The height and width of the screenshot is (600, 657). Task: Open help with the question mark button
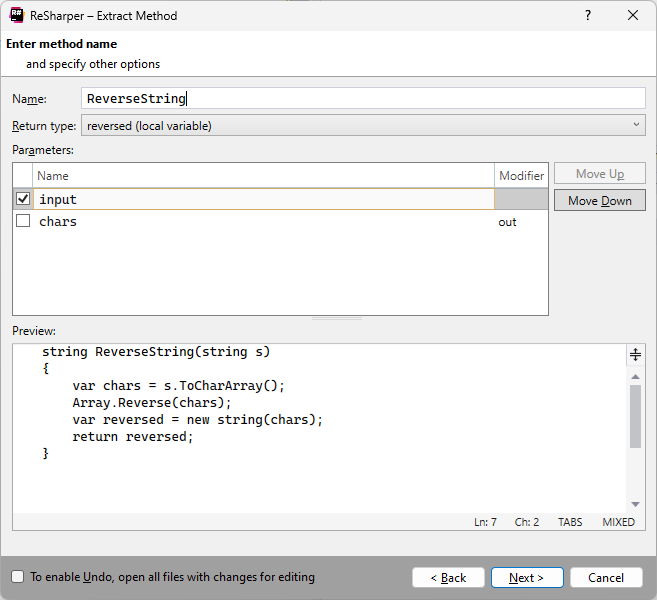(x=587, y=15)
